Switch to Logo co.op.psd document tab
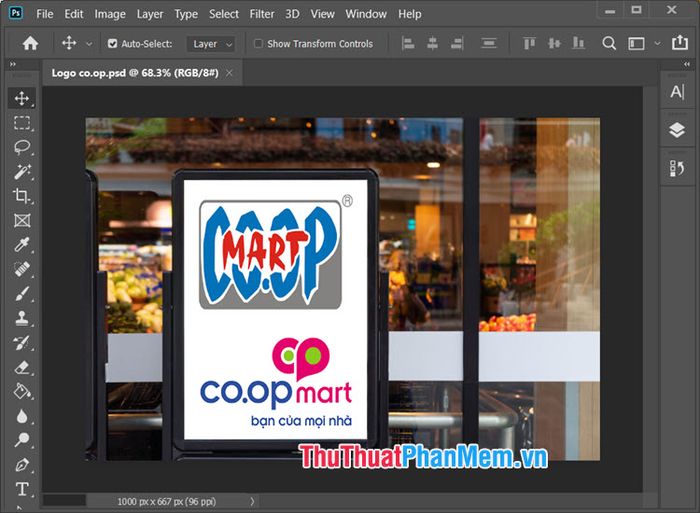 135,73
